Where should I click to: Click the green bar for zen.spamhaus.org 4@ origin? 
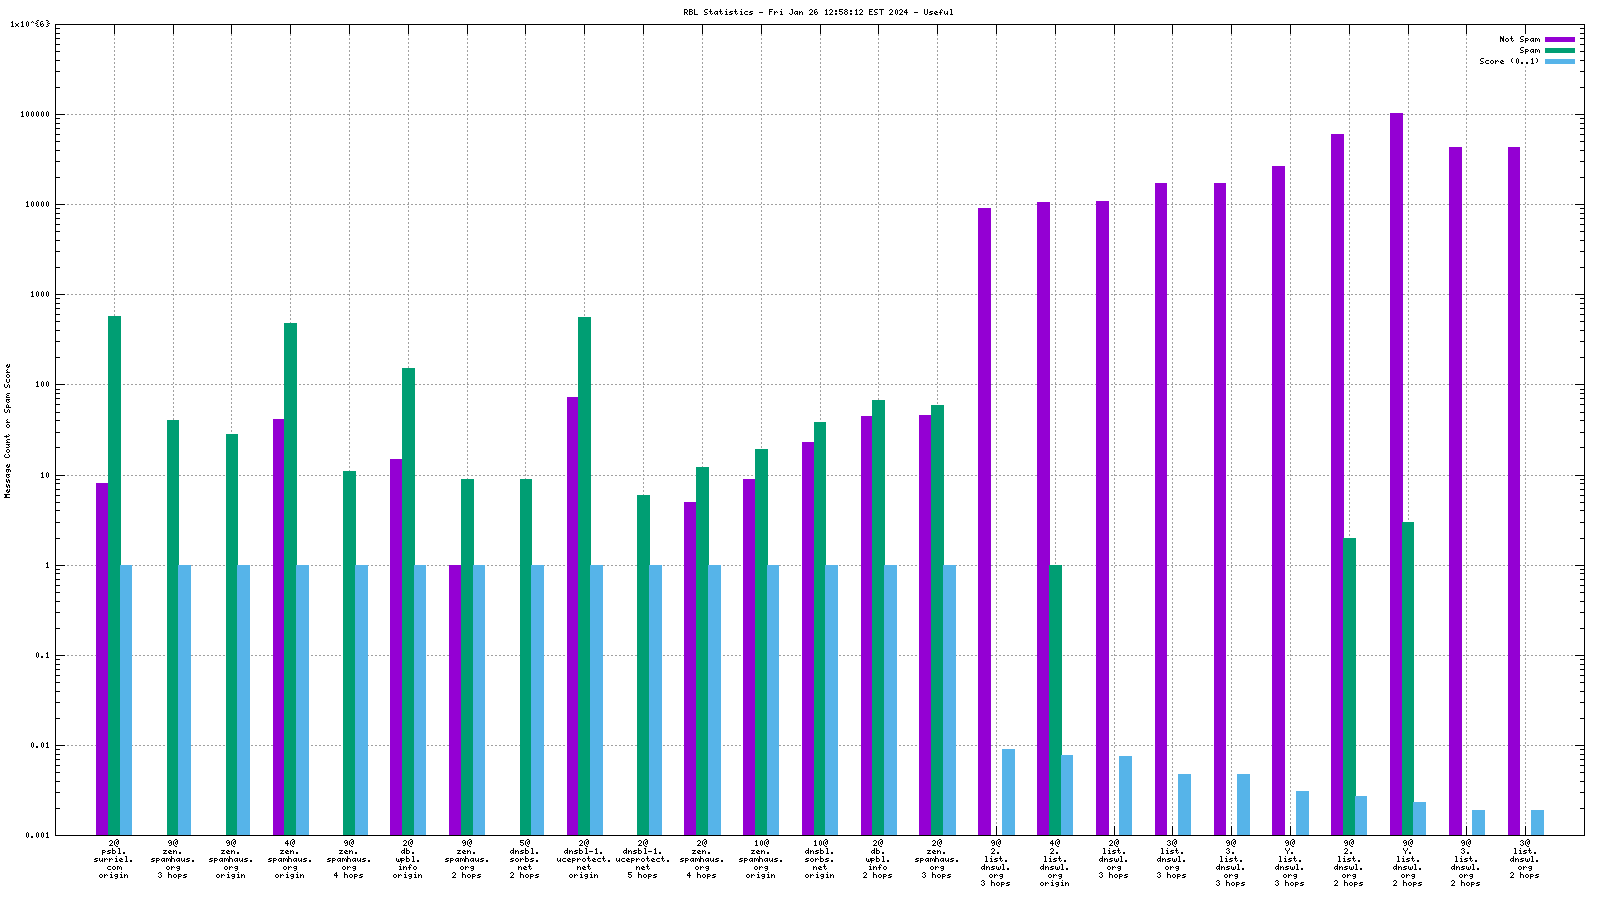coord(290,578)
